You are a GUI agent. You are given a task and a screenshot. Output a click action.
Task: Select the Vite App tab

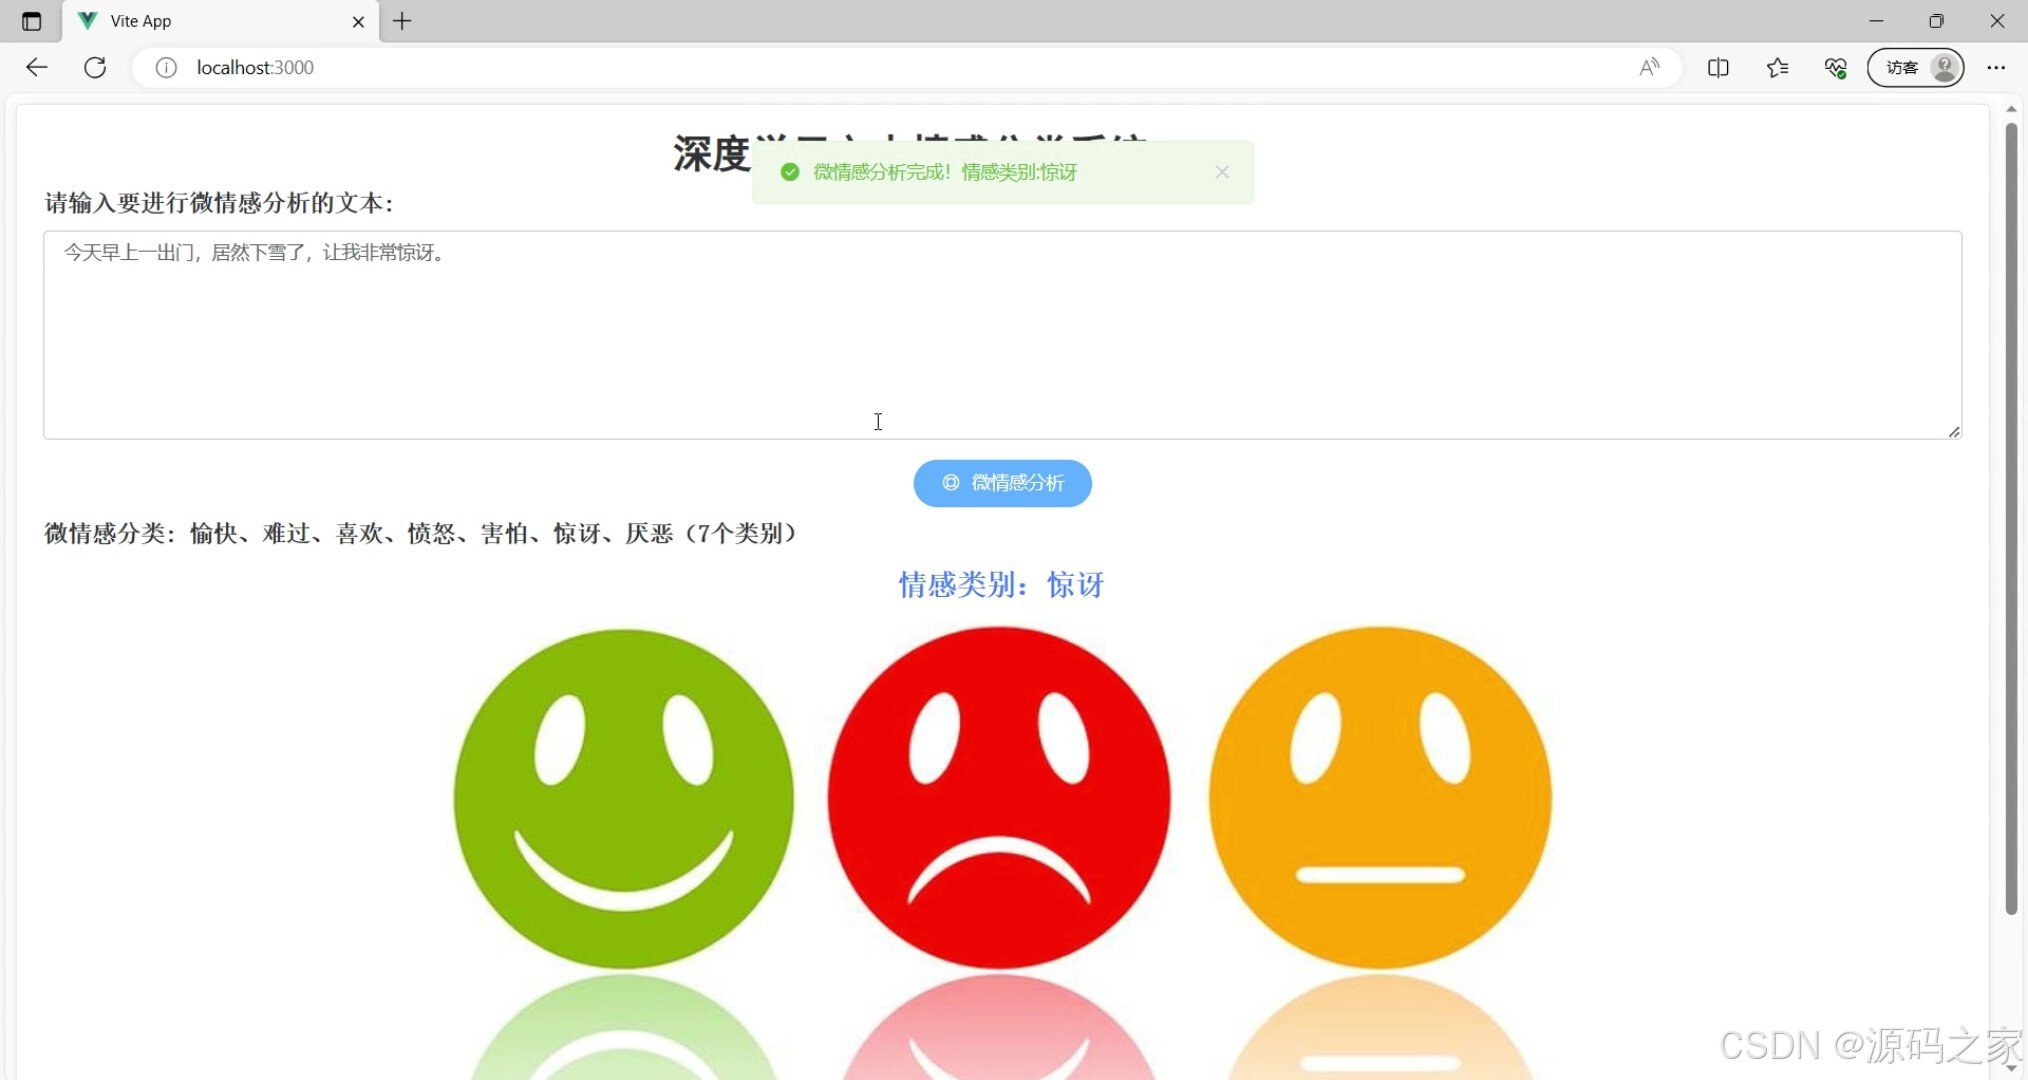220,21
